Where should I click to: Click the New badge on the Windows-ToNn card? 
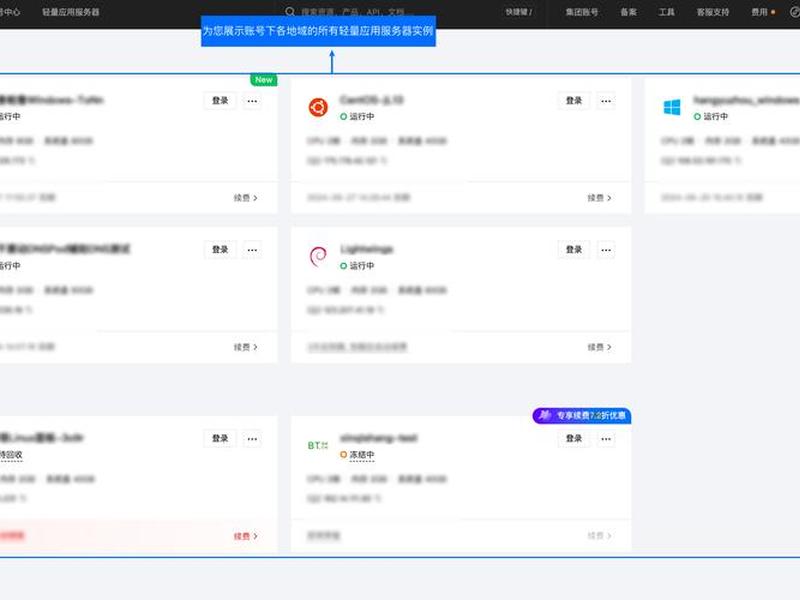tap(263, 80)
